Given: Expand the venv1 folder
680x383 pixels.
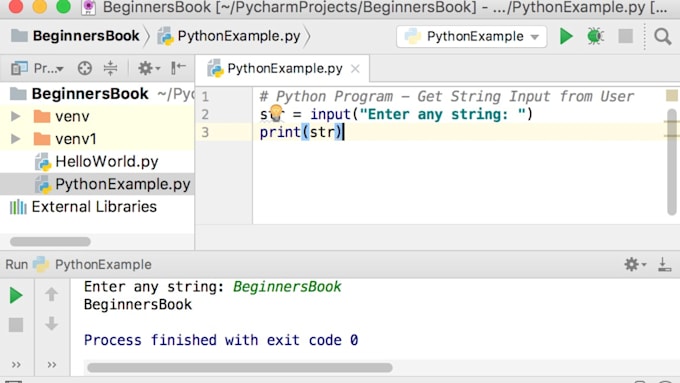Looking at the screenshot, I should pos(16,139).
